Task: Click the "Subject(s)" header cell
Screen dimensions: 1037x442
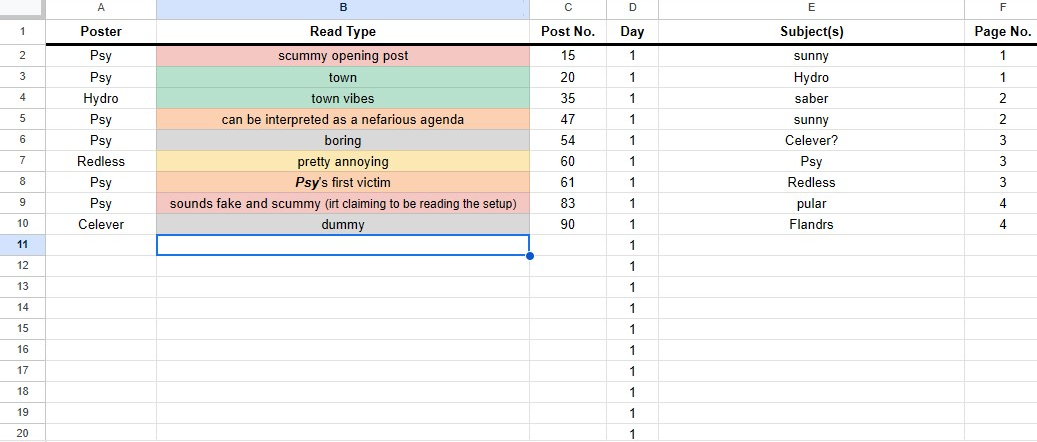Action: [811, 31]
